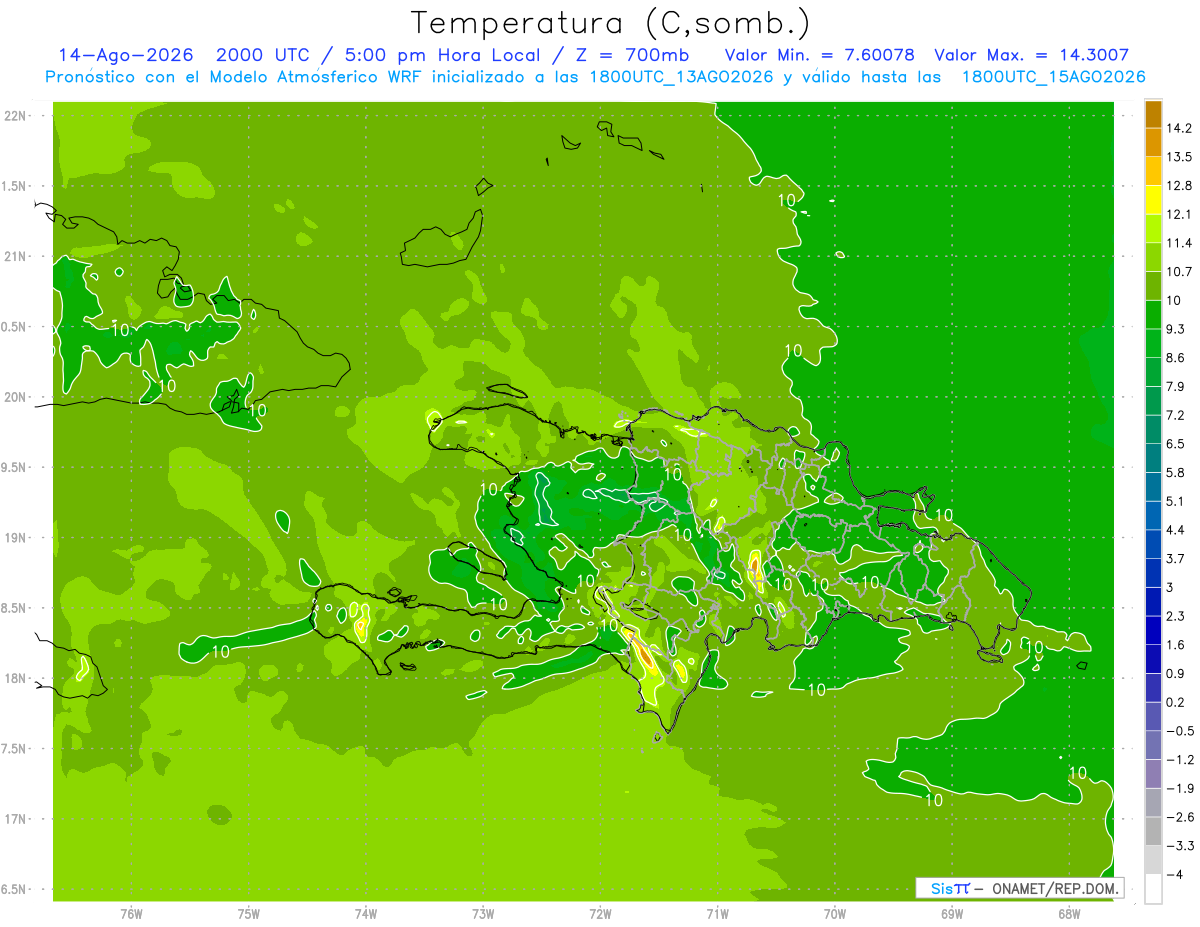This screenshot has height=927, width=1200.
Task: Click the latitude label "19N"
Action: coord(15,538)
